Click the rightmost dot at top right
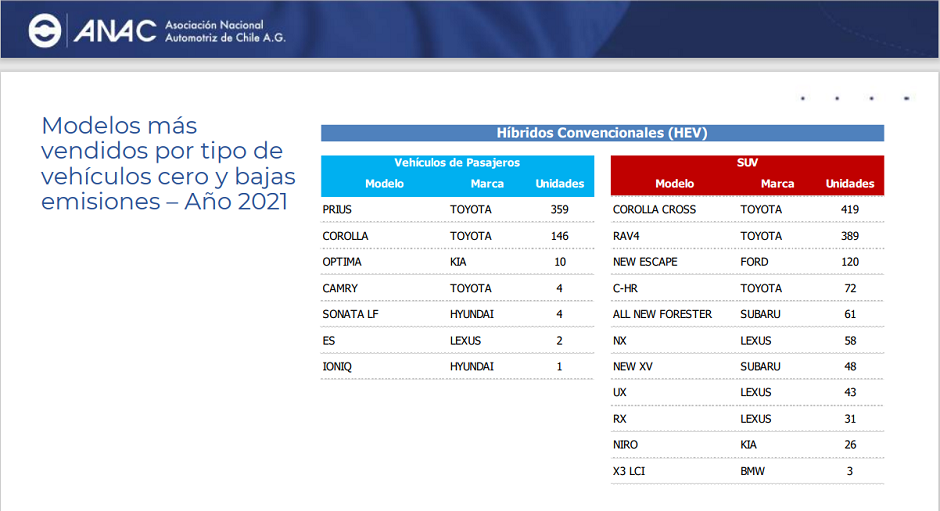940x511 pixels. pos(906,99)
